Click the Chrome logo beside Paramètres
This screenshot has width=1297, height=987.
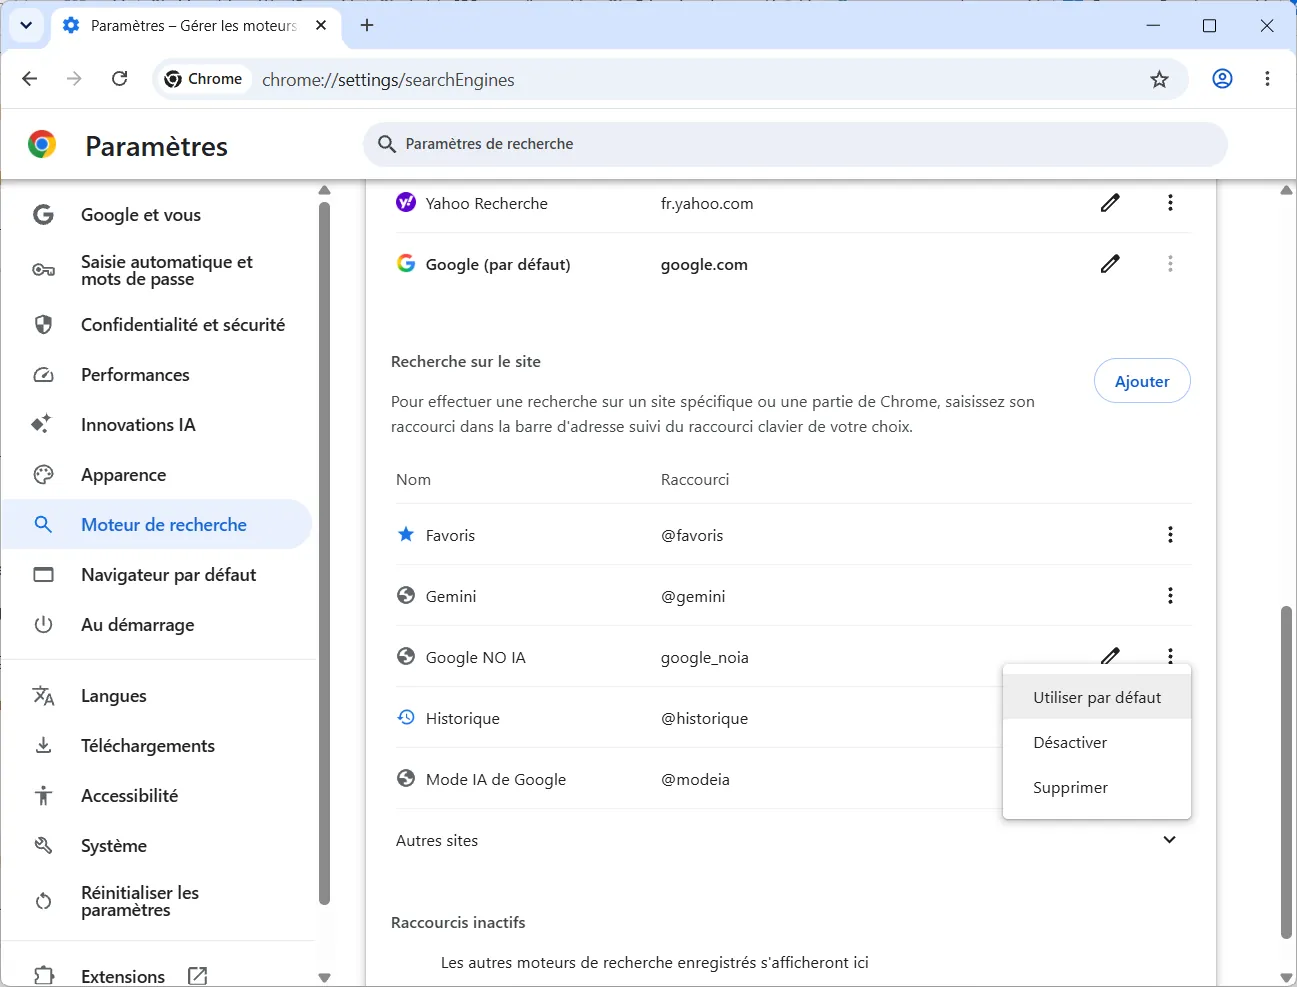42,145
